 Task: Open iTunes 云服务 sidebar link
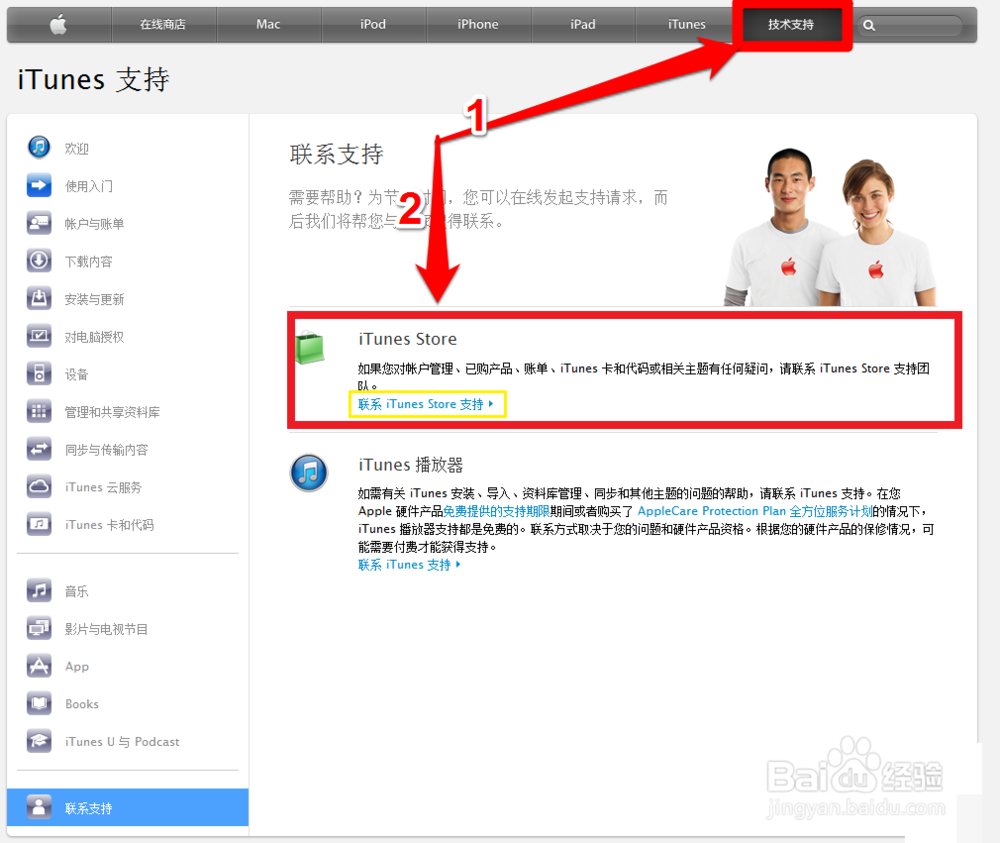(103, 487)
